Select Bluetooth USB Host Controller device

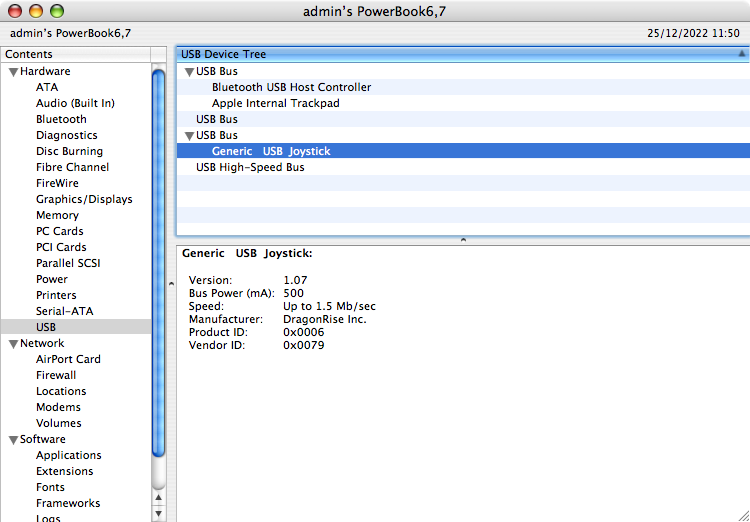(x=291, y=87)
